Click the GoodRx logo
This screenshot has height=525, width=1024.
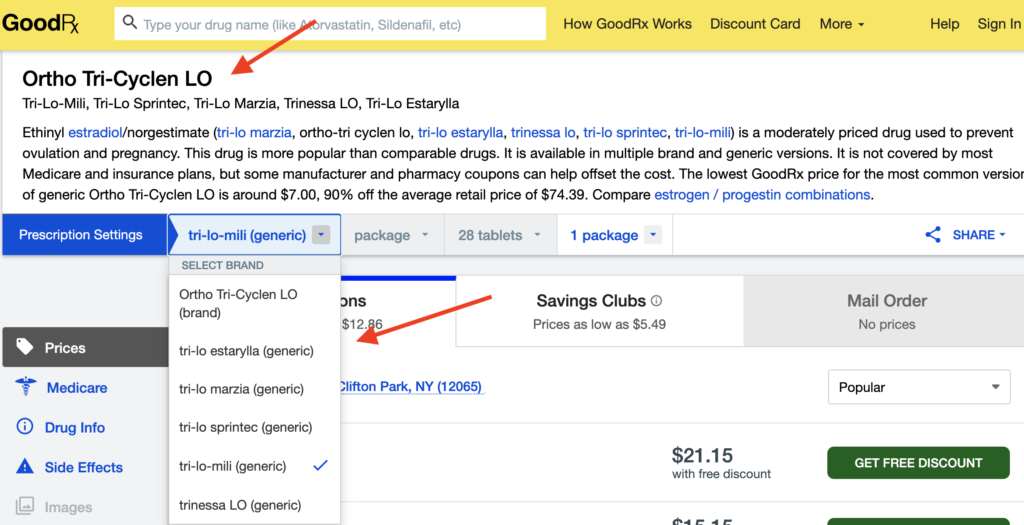tap(40, 24)
